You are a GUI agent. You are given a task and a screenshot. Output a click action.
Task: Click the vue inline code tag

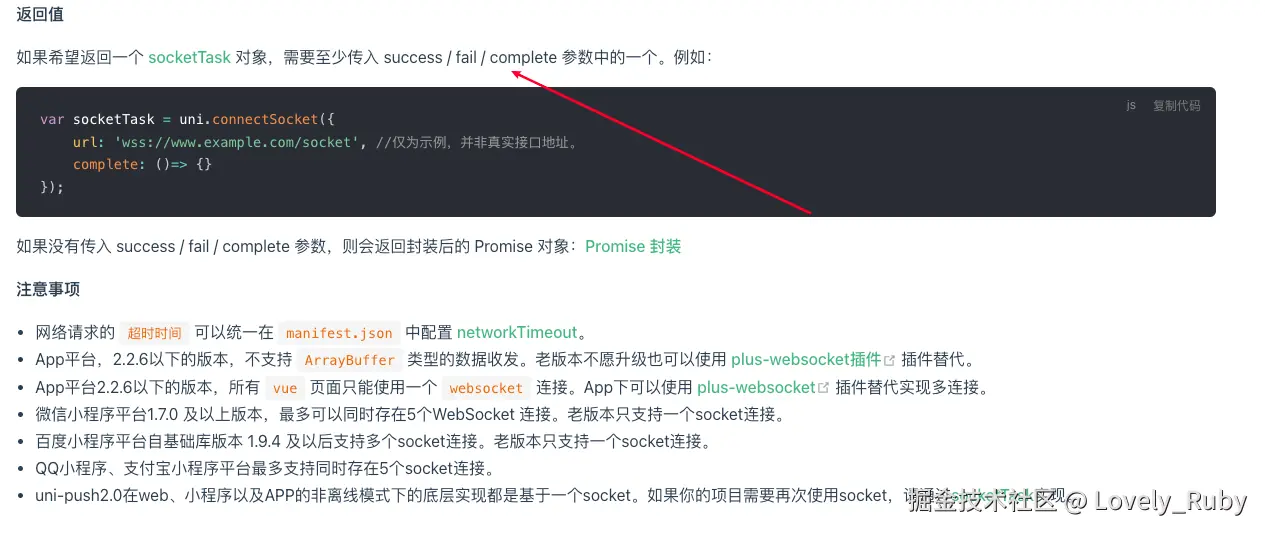coord(285,388)
